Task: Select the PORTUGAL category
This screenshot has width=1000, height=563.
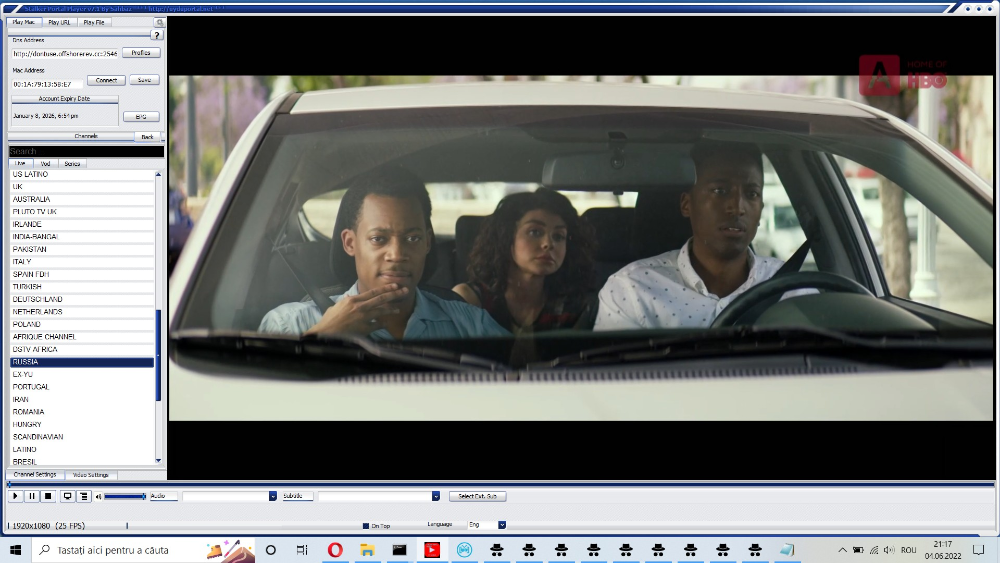Action: (82, 387)
